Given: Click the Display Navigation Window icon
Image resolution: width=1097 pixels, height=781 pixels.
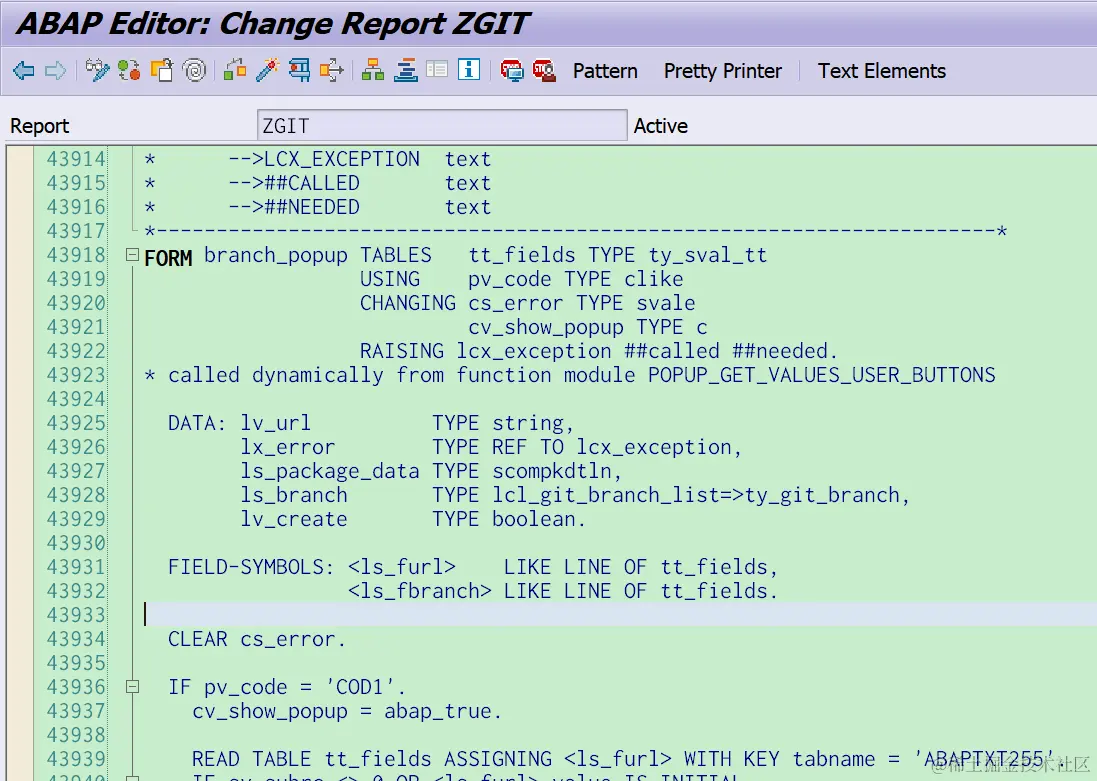Looking at the screenshot, I should tap(406, 71).
